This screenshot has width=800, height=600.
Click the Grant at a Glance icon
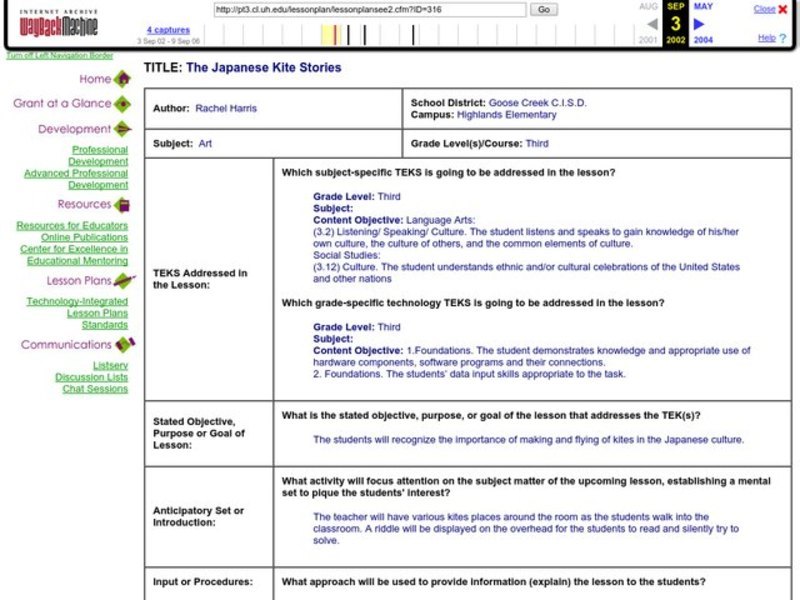pos(122,104)
